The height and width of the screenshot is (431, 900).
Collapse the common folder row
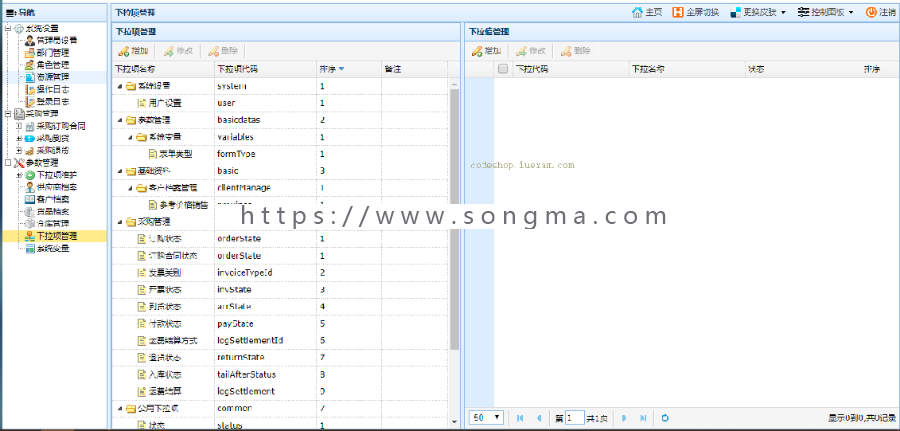(120, 408)
